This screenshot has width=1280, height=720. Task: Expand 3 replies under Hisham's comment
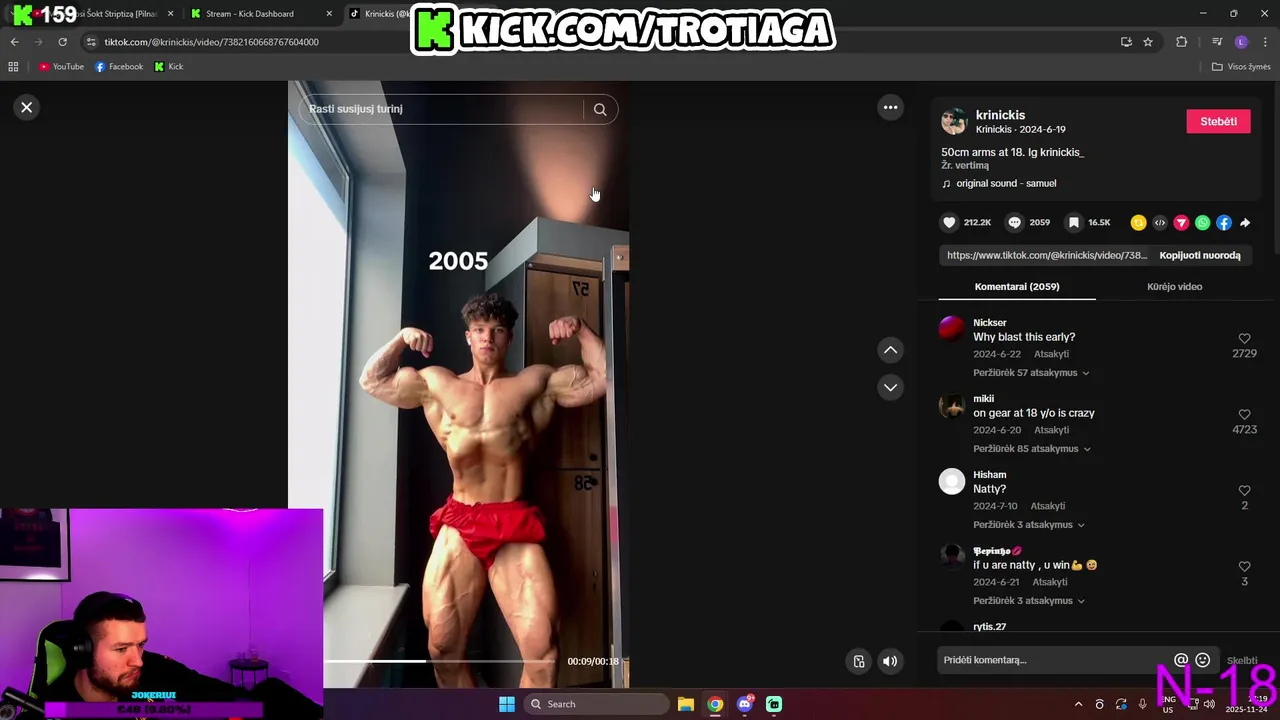coord(1029,525)
